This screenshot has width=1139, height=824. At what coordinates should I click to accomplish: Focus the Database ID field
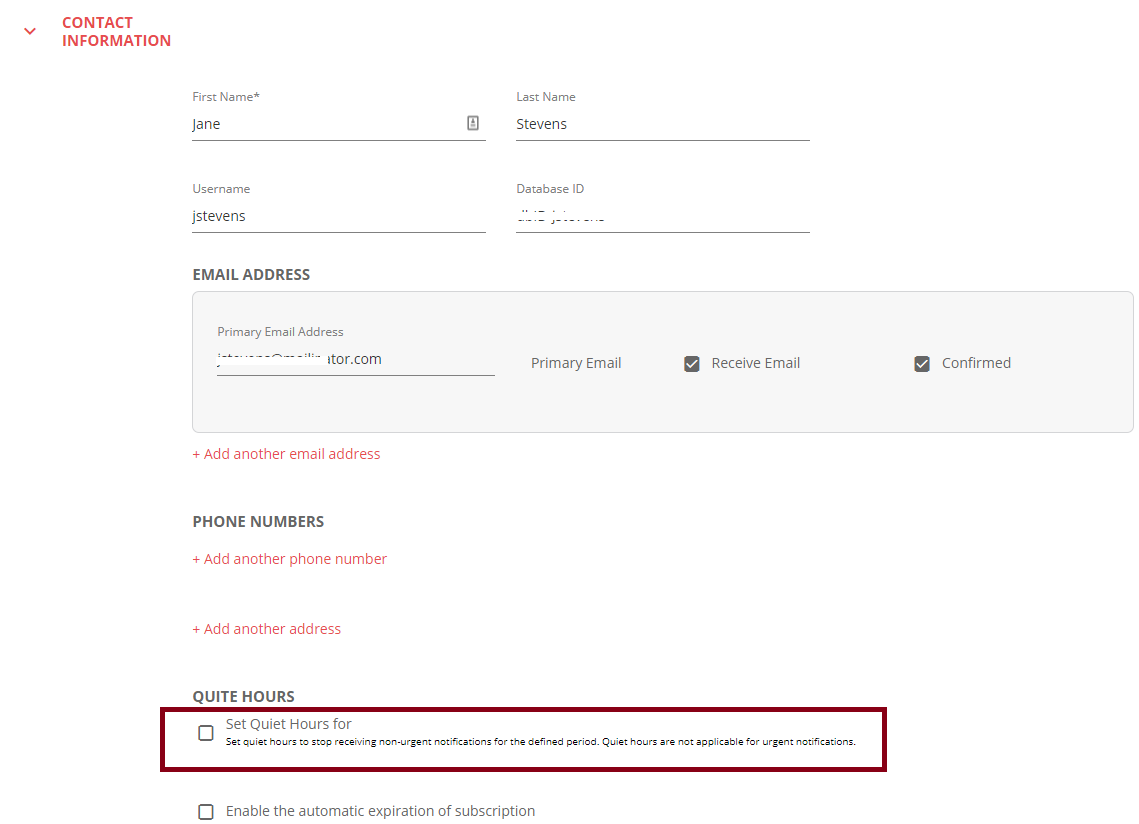click(662, 216)
